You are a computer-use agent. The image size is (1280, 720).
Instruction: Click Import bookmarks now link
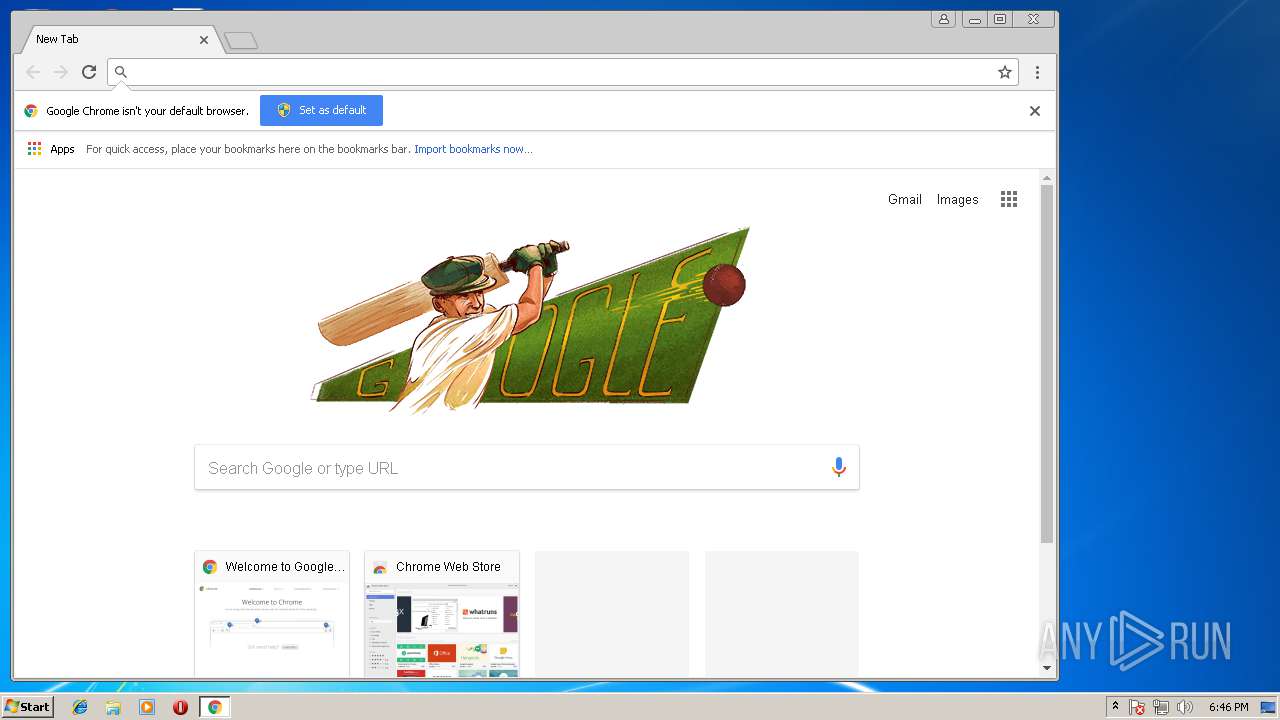(x=473, y=149)
